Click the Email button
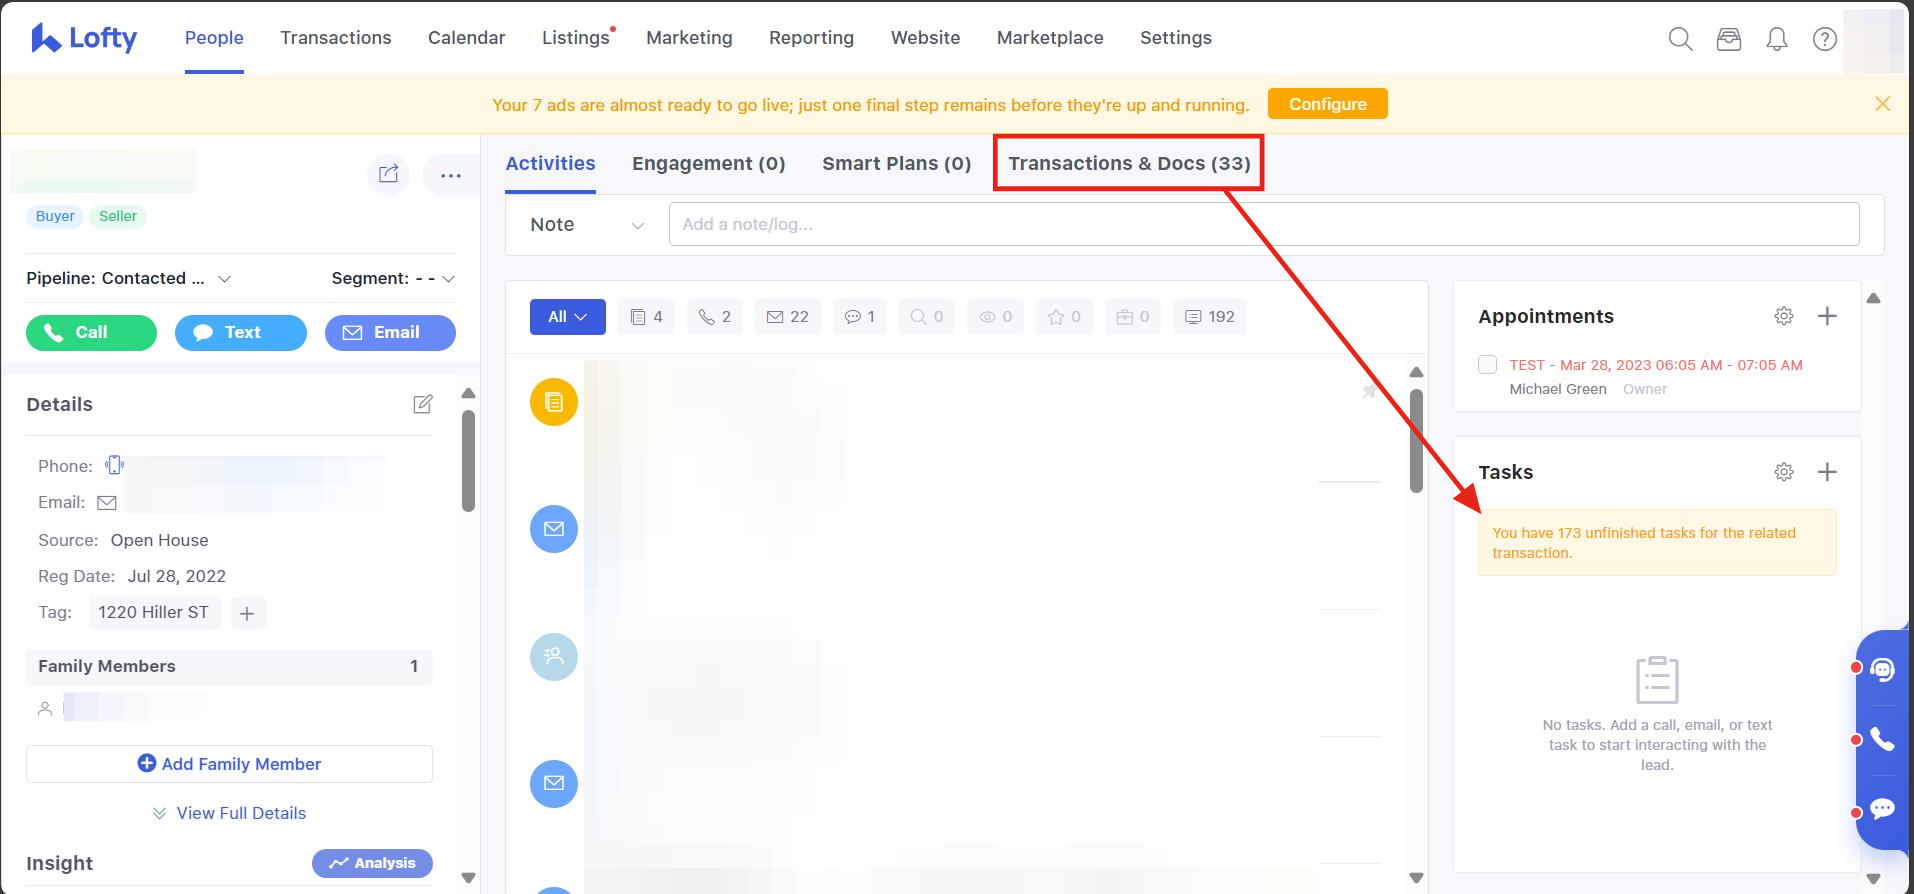The image size is (1914, 894). click(390, 333)
